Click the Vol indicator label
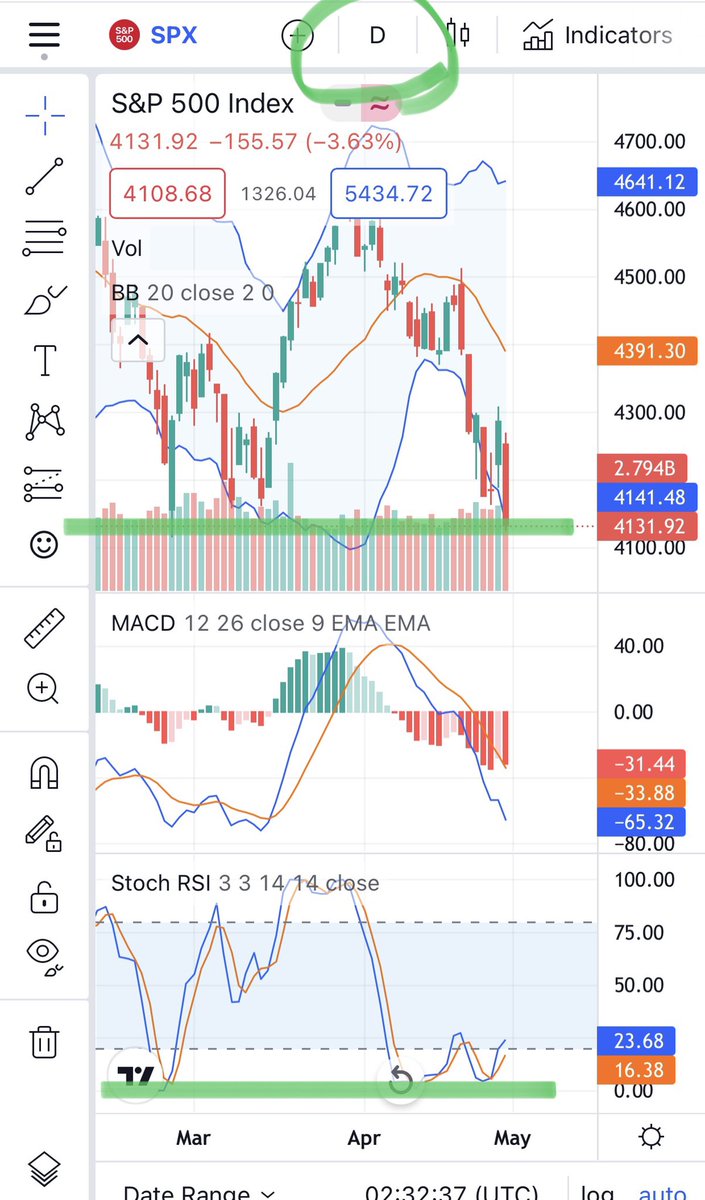The width and height of the screenshot is (705, 1200). point(127,248)
